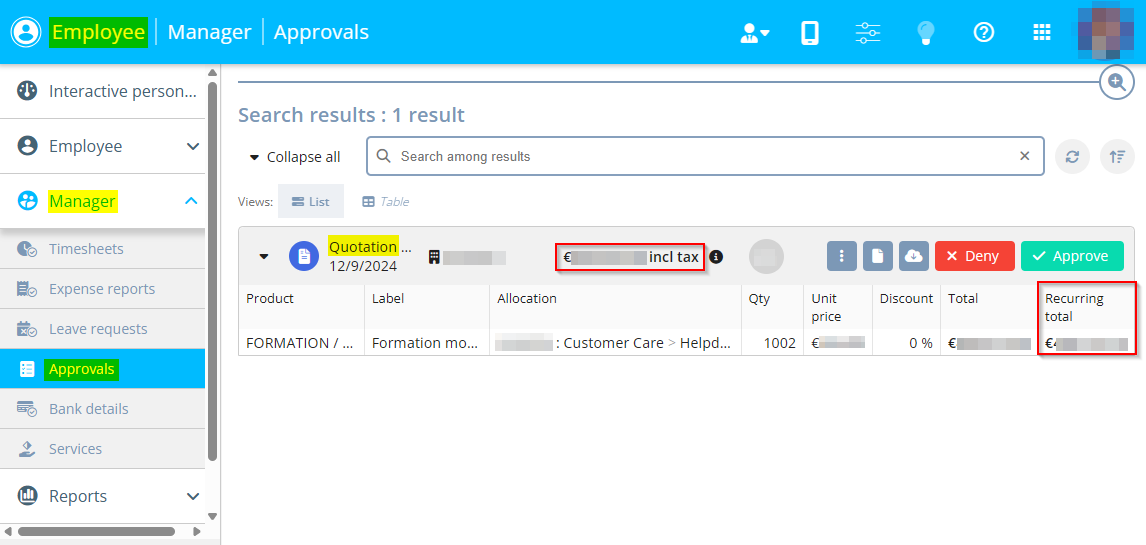
Task: Open the quotation document icon button
Action: click(878, 256)
